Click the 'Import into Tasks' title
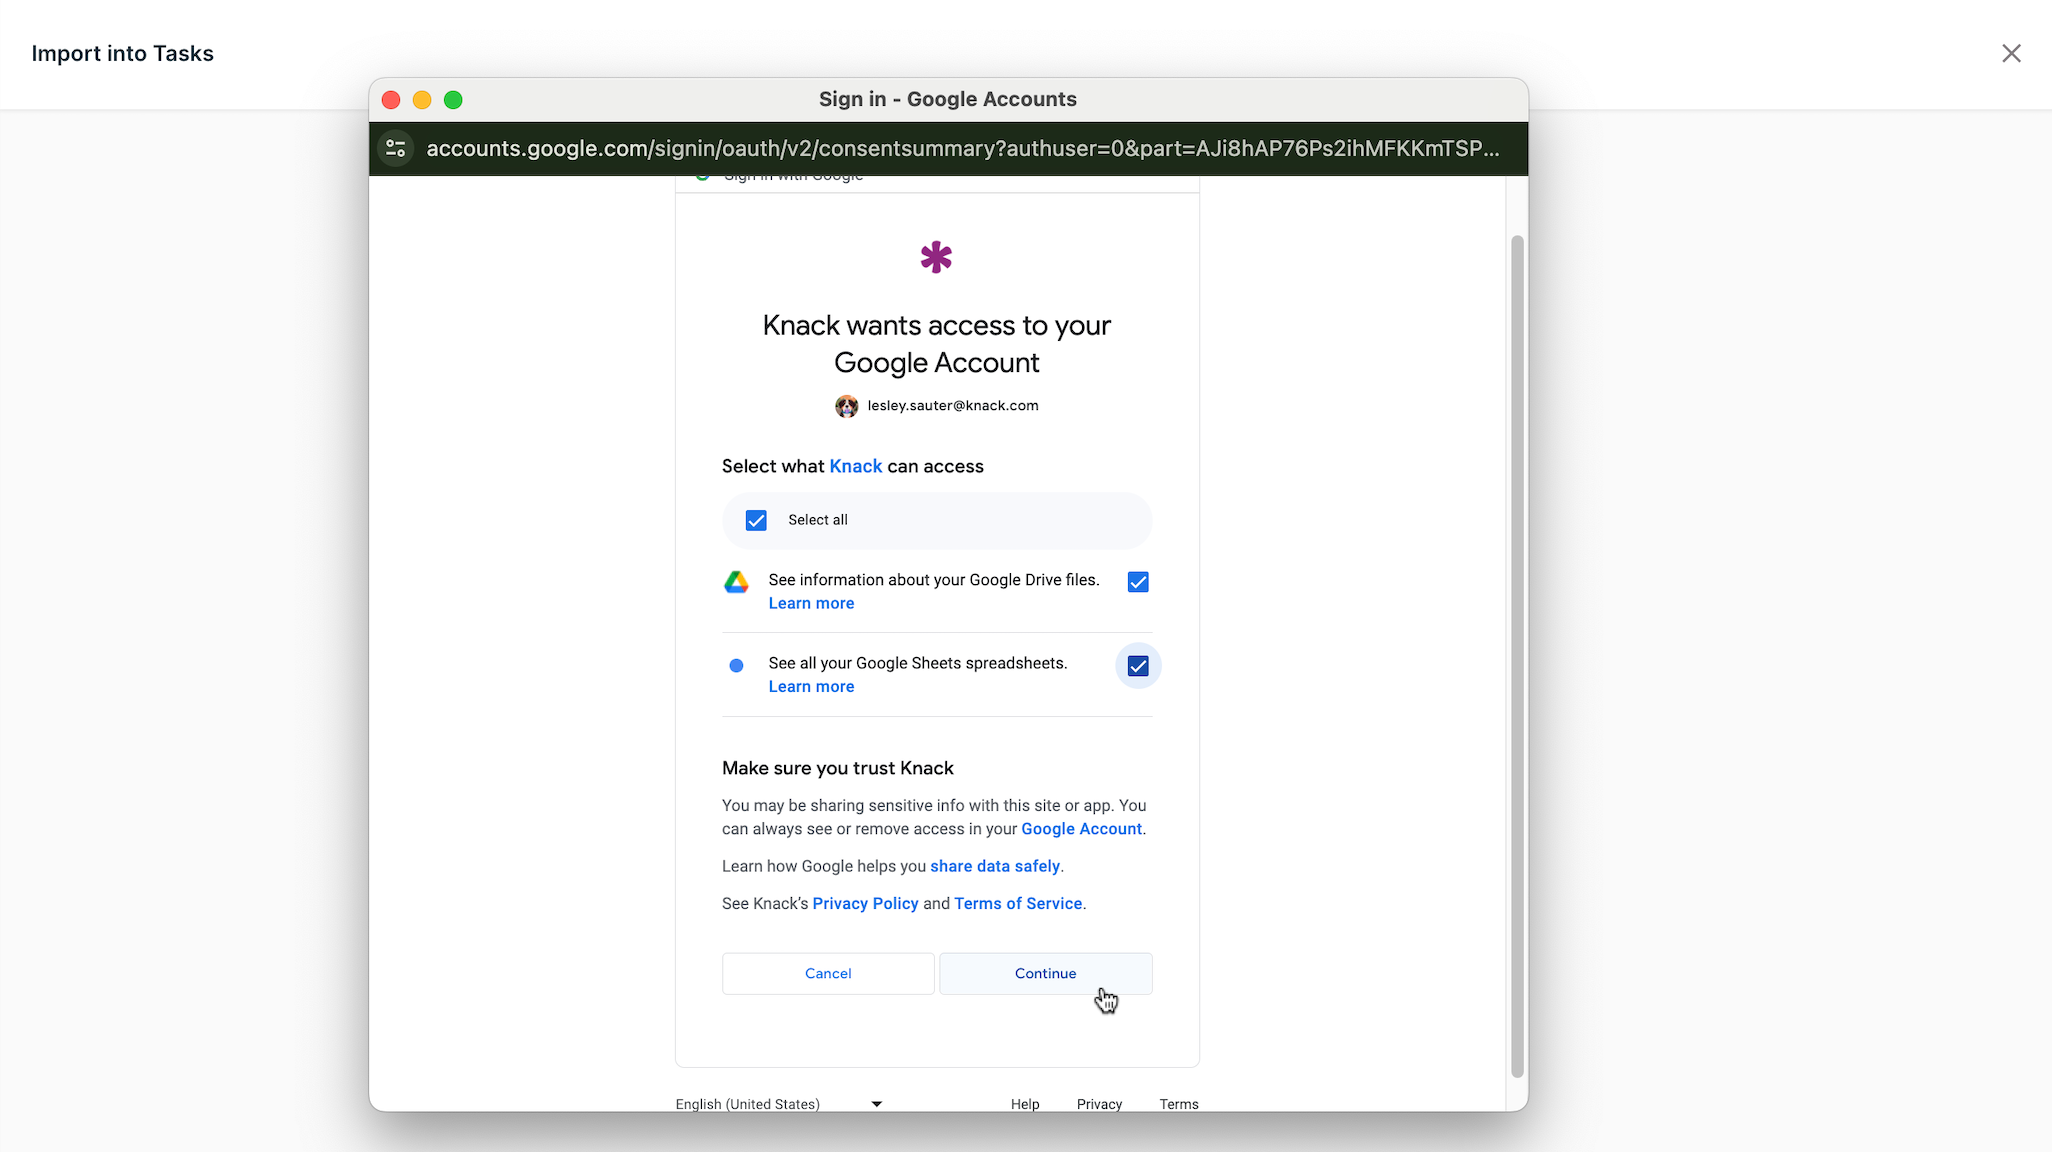The image size is (2052, 1152). coord(123,53)
